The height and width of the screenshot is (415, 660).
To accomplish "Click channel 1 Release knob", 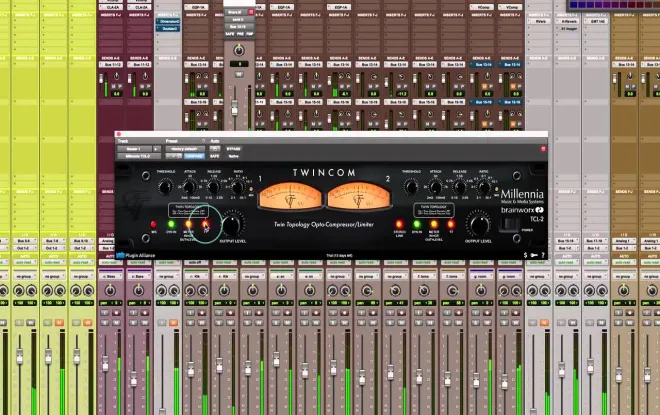I will coord(213,187).
